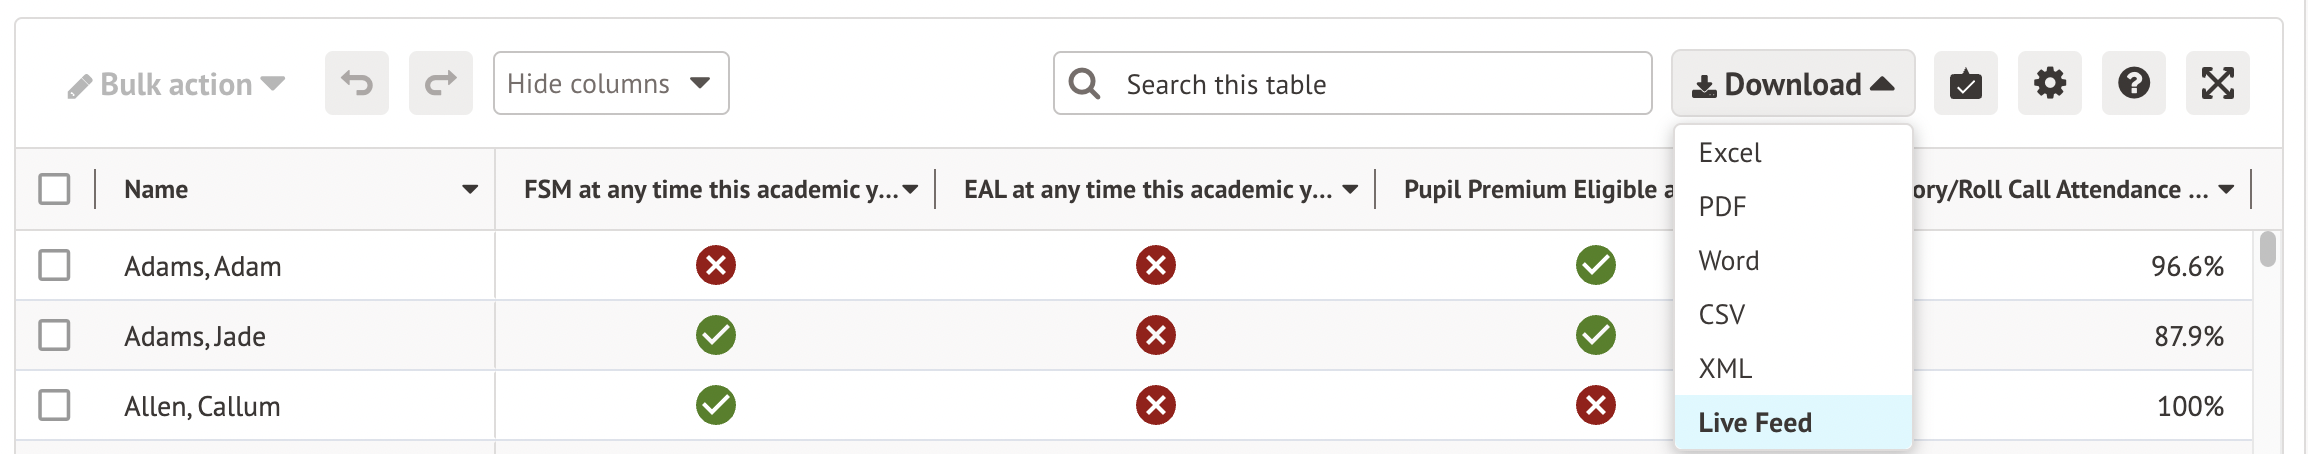This screenshot has width=2308, height=454.
Task: Tick the select-all header checkbox
Action: (54, 189)
